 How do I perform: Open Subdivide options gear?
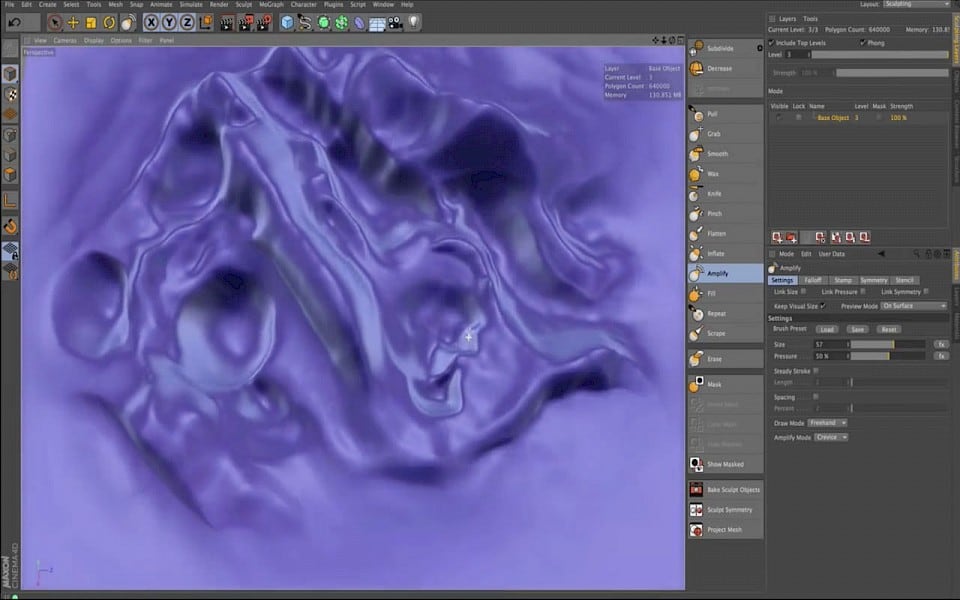[x=760, y=48]
